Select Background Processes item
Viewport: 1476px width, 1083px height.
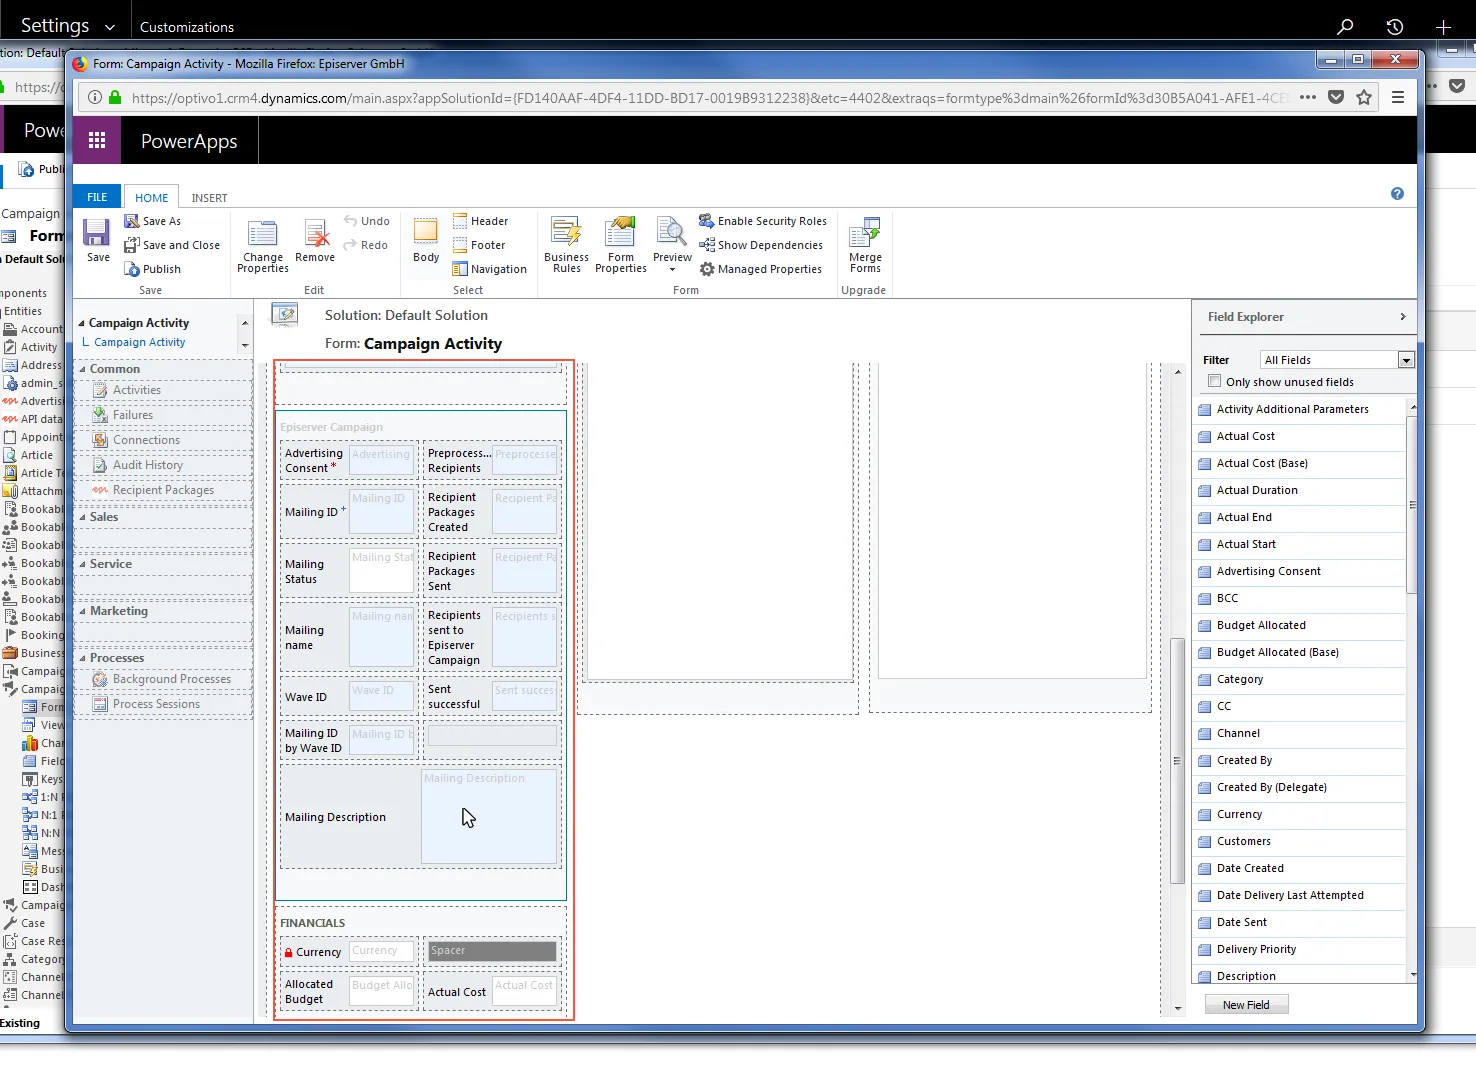(x=171, y=679)
